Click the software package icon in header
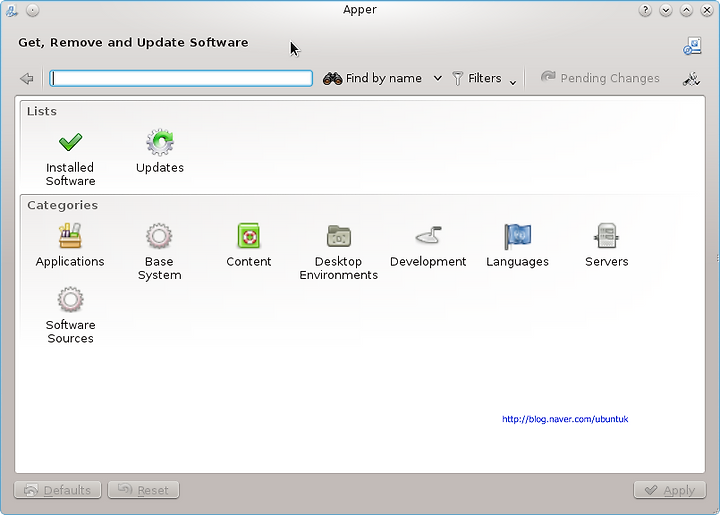This screenshot has width=720, height=515. pyautogui.click(x=692, y=46)
